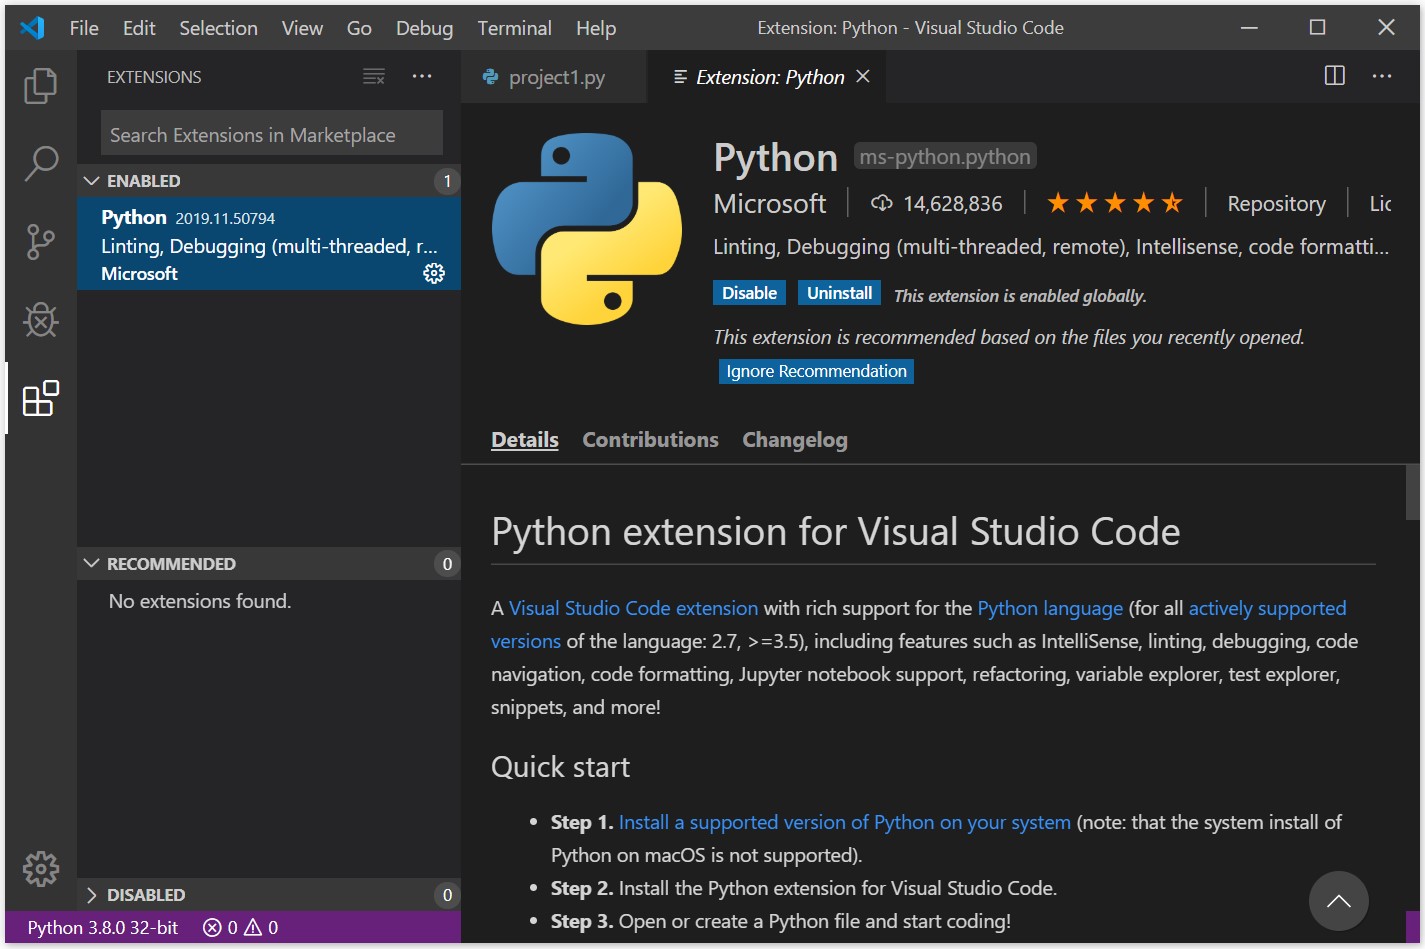Open the Explorer view in activity bar
The image size is (1425, 949).
click(x=40, y=85)
